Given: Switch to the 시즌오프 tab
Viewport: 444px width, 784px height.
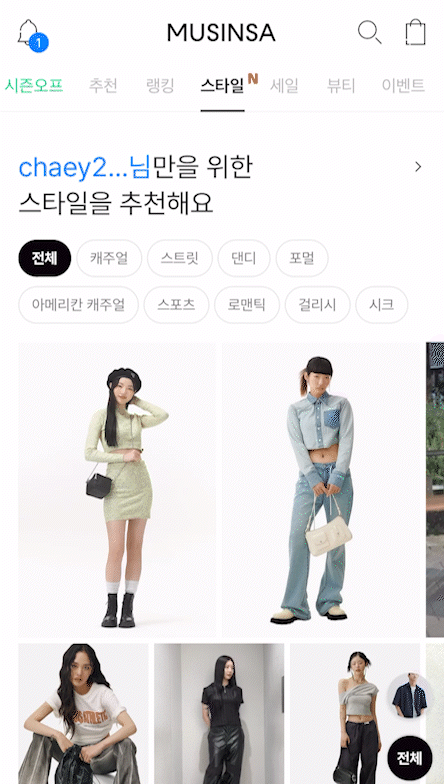Looking at the screenshot, I should pyautogui.click(x=34, y=86).
